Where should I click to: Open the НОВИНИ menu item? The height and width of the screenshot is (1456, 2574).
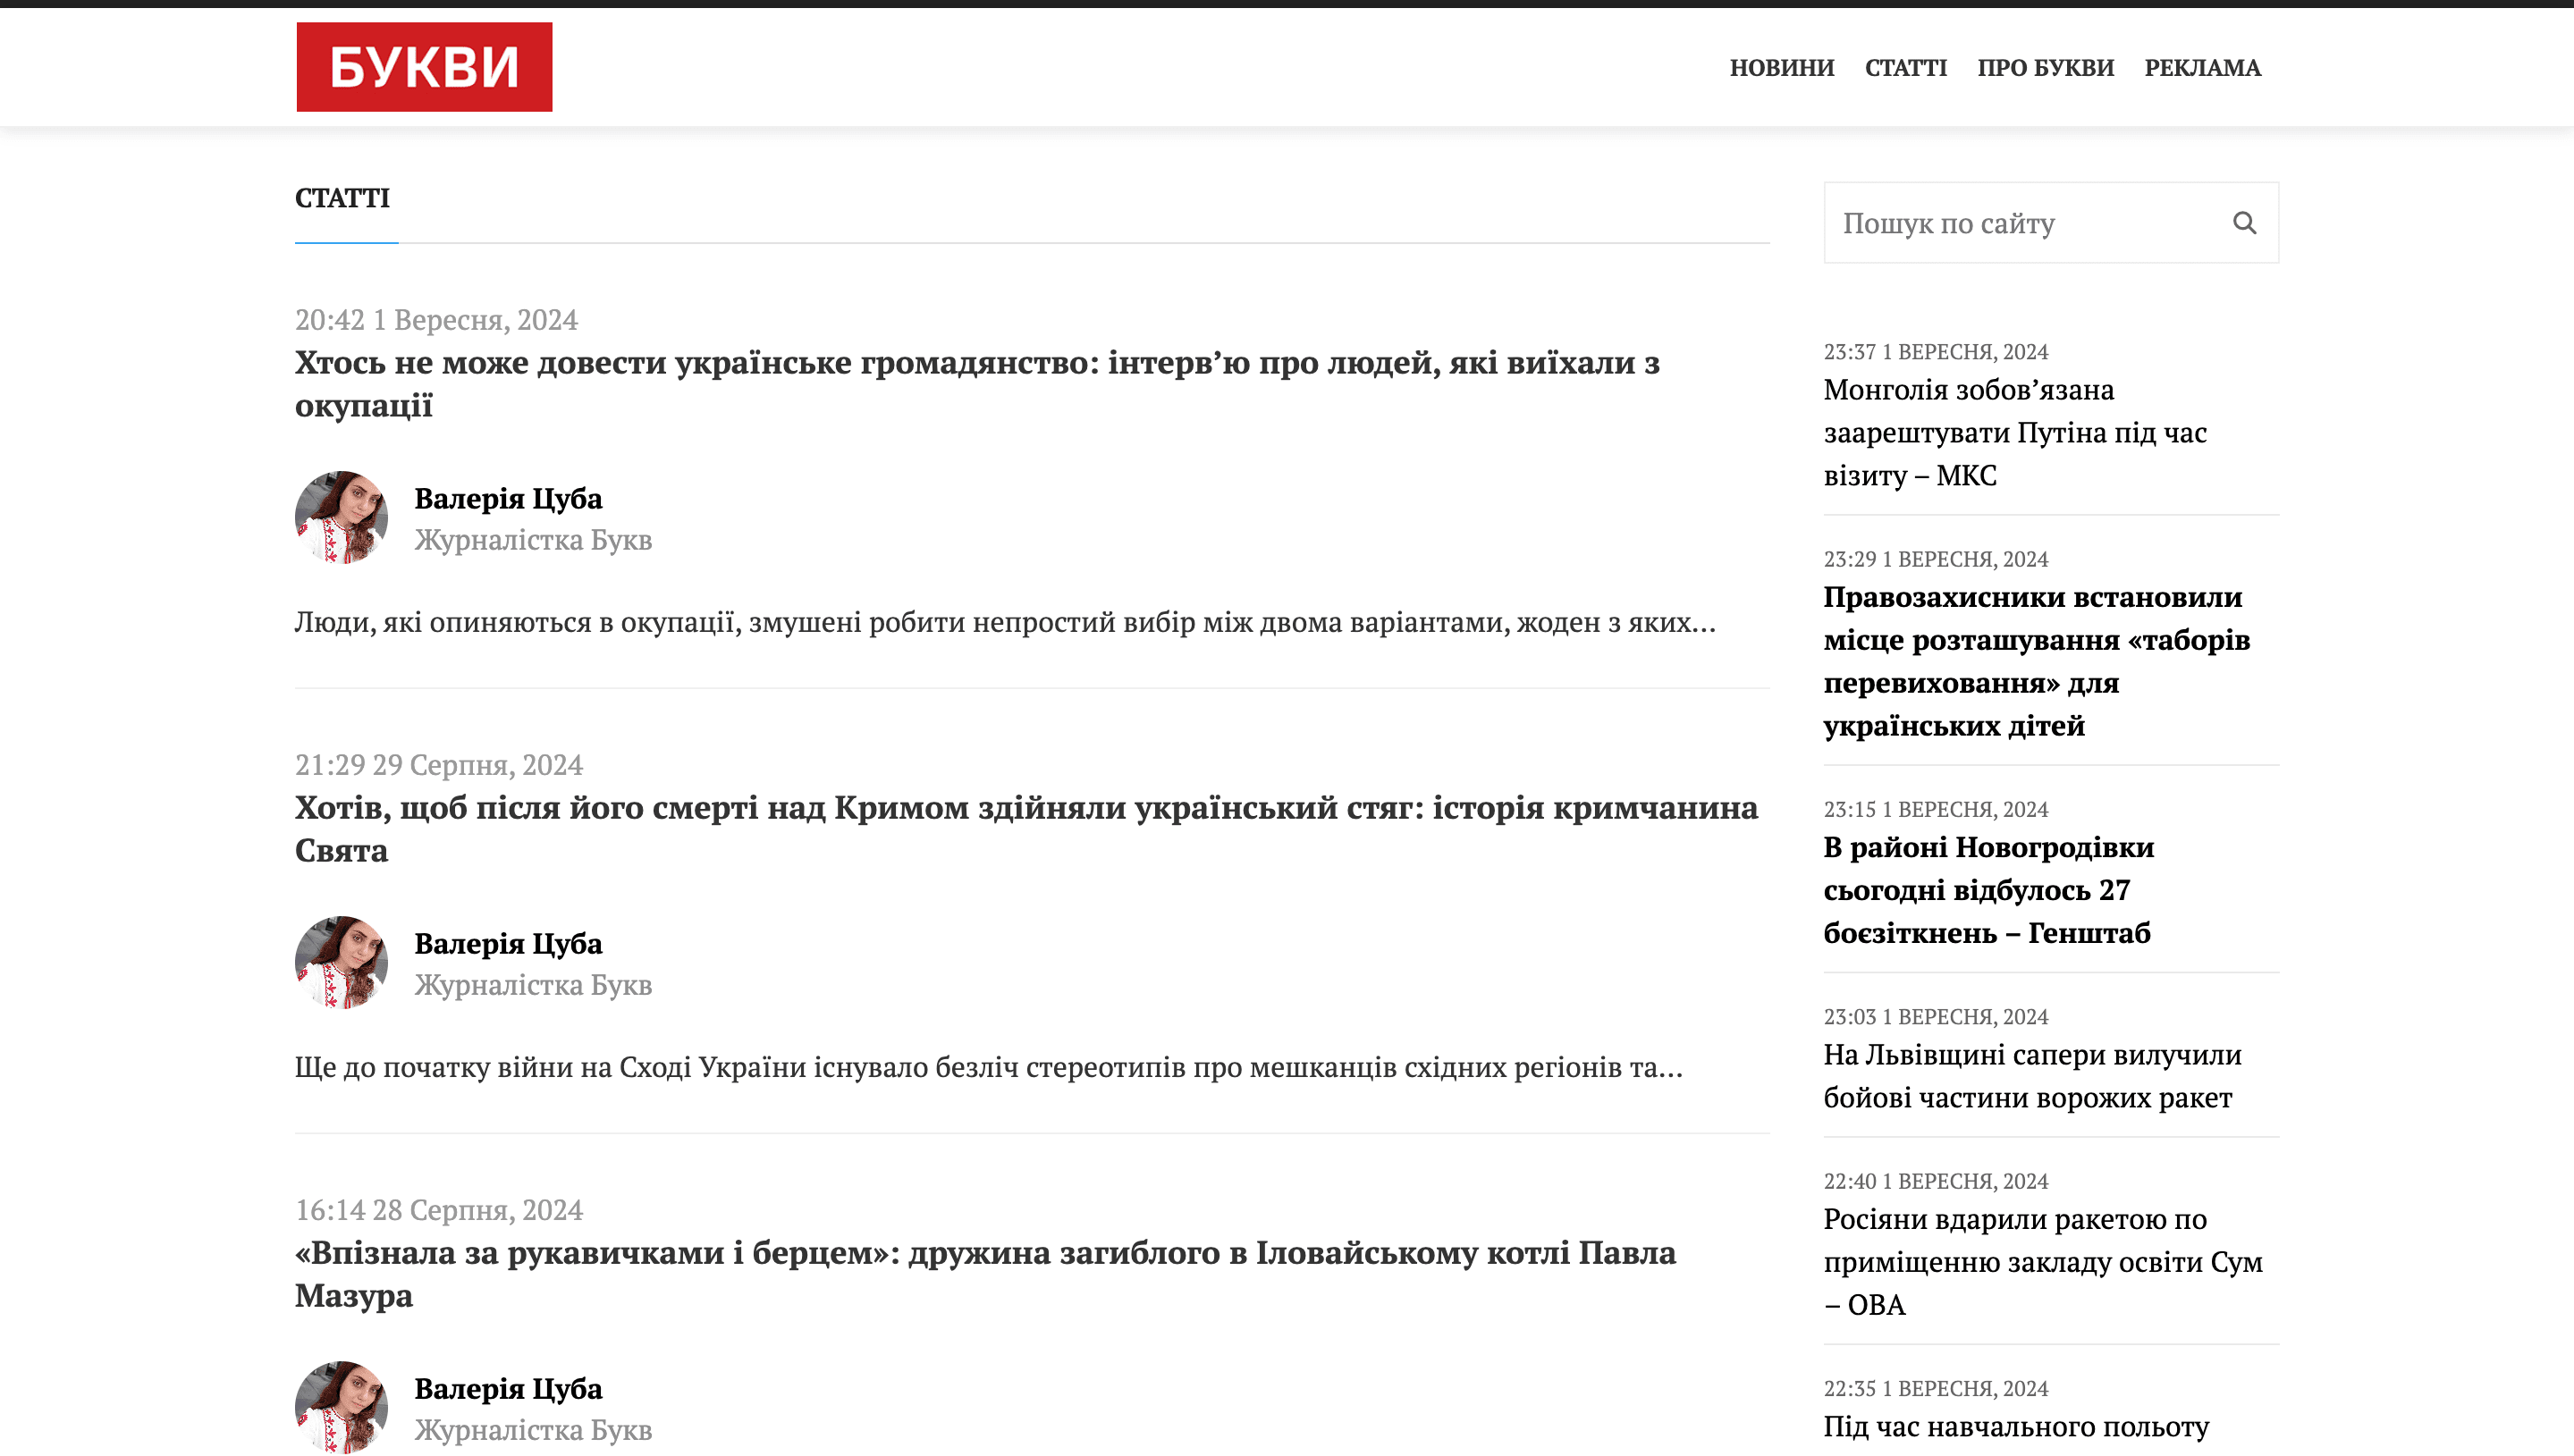click(x=1782, y=68)
